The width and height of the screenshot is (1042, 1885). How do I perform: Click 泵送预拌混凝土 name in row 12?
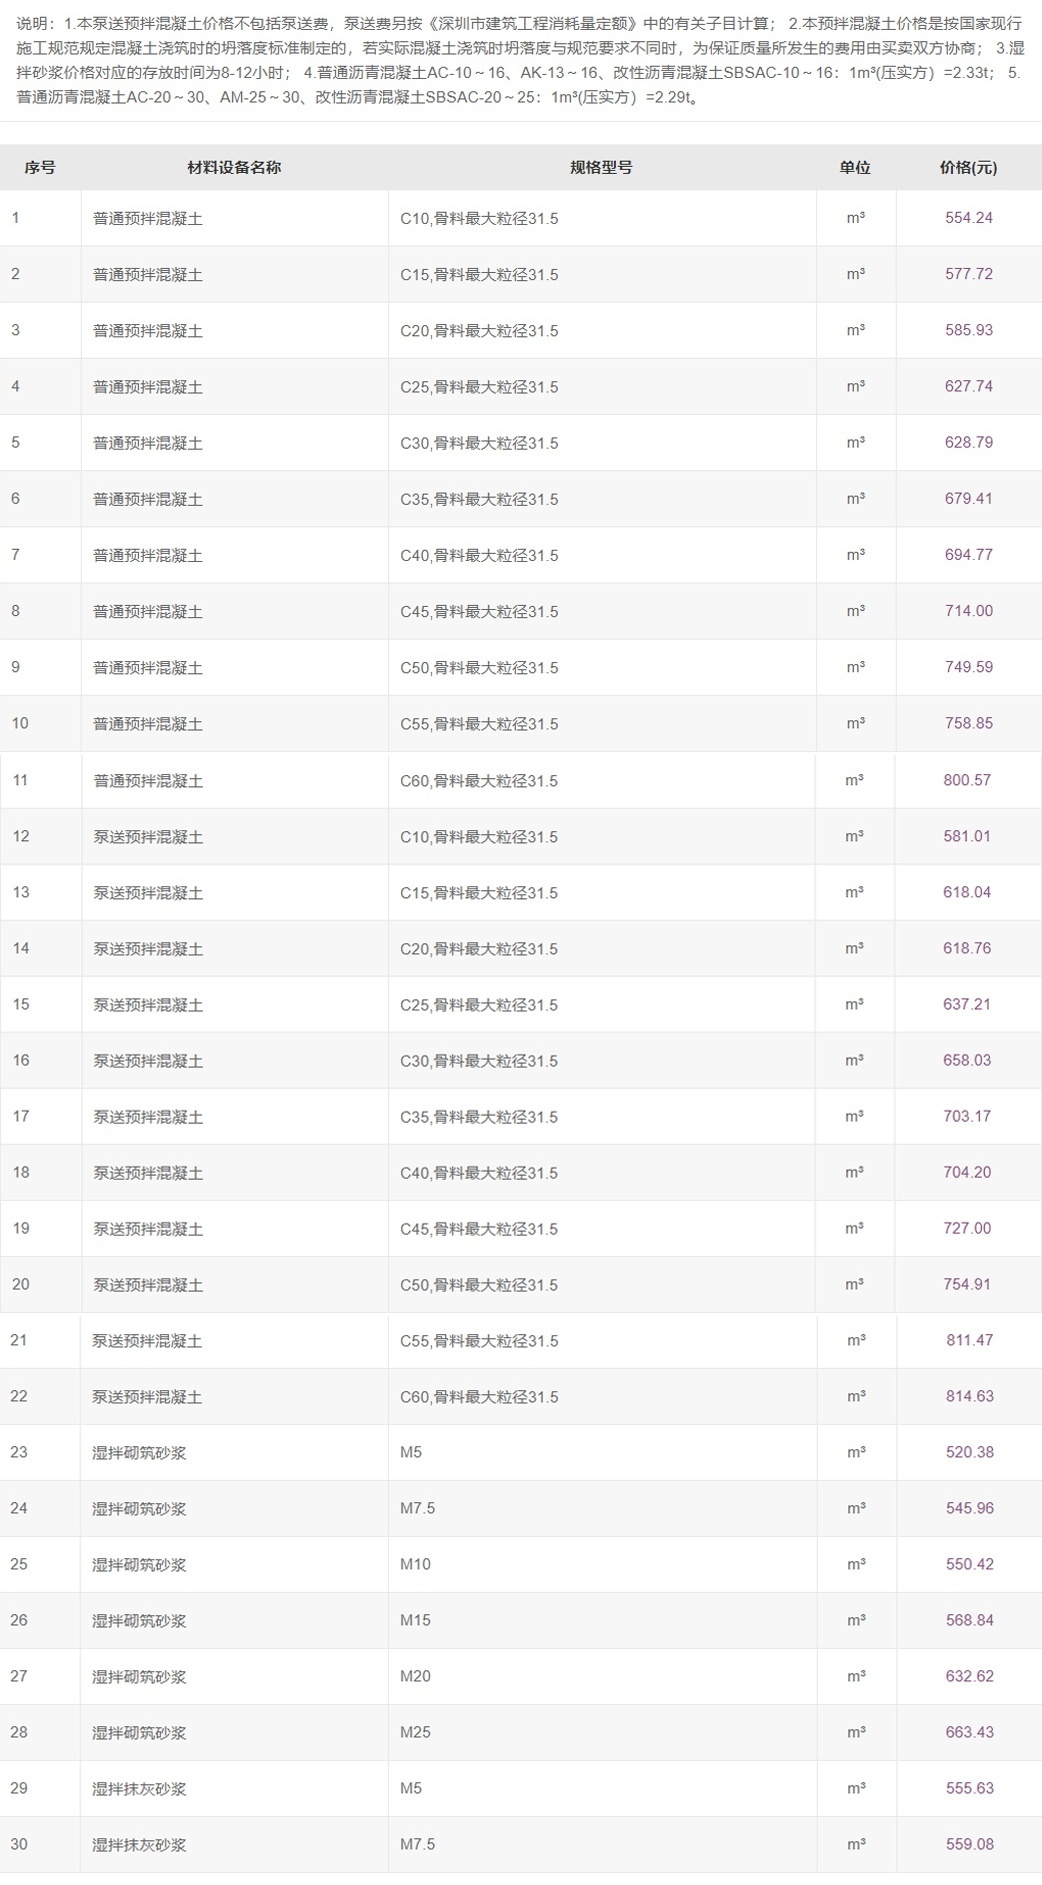[148, 836]
